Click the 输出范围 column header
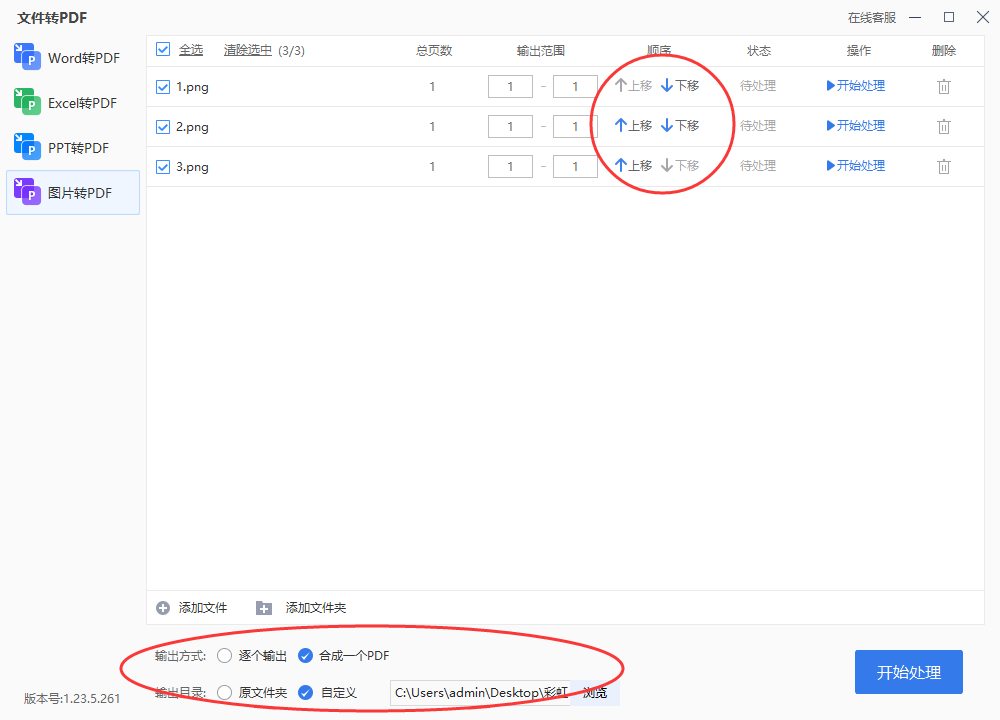This screenshot has height=720, width=1000. (541, 50)
